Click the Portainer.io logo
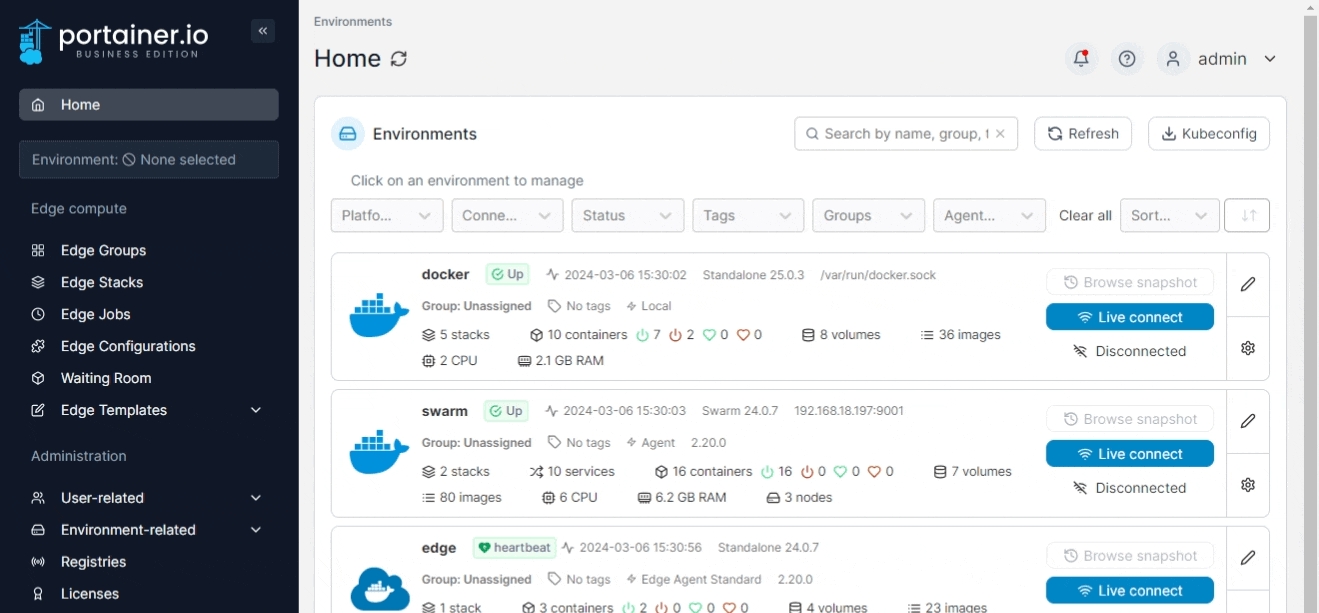Viewport: 1319px width, 613px height. tap(114, 41)
